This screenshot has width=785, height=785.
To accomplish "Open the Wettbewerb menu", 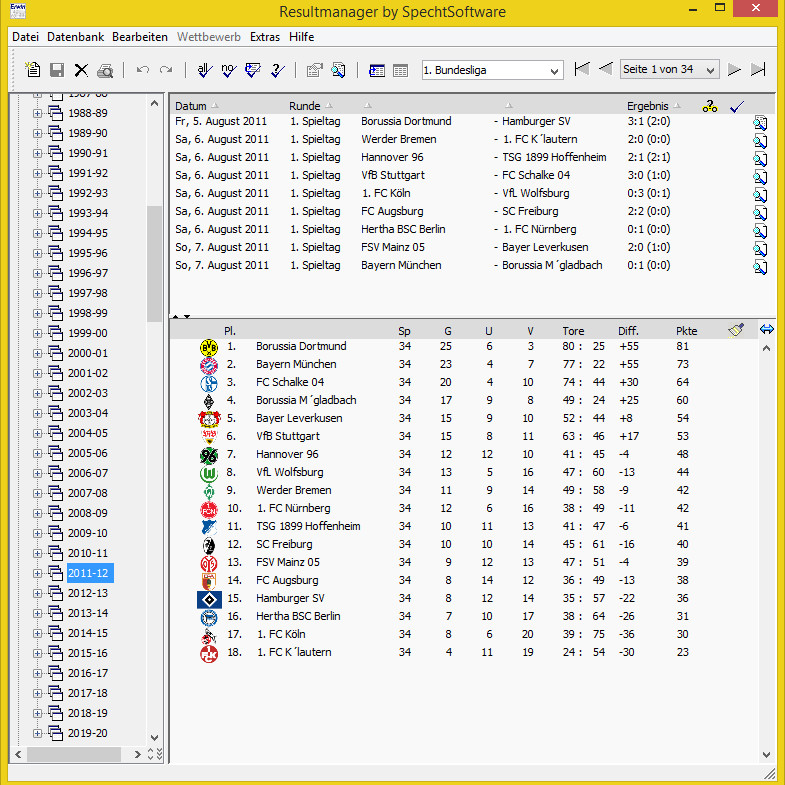I will point(209,37).
